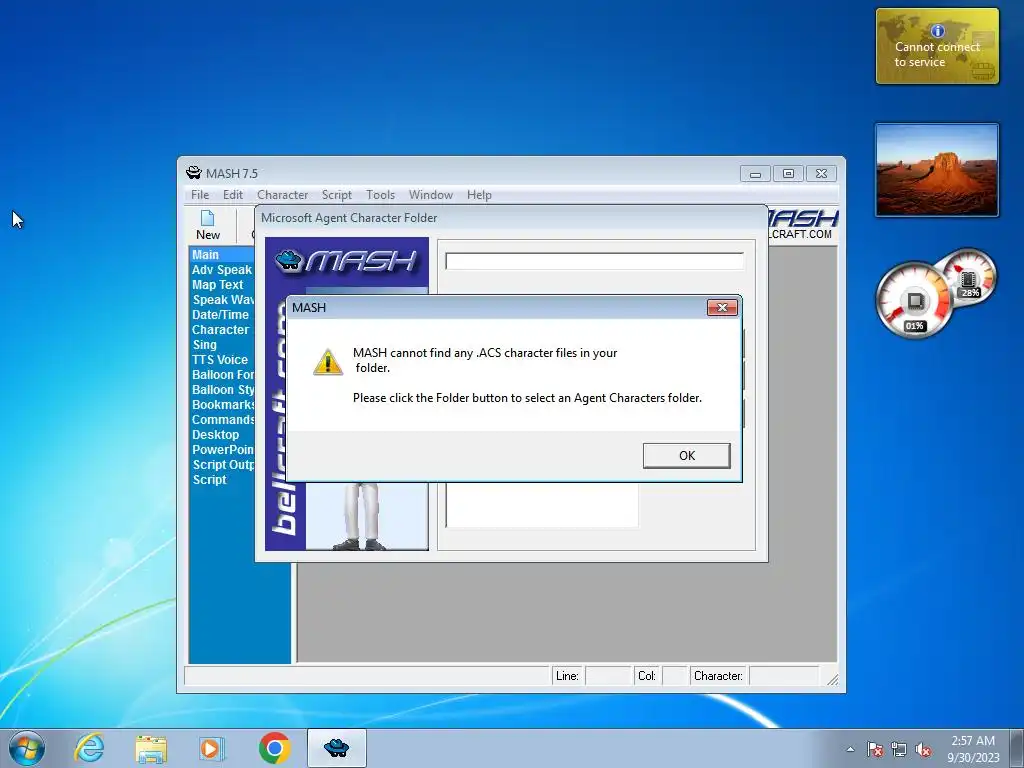Open the clock showing 2:57 AM
1024x768 pixels.
[x=973, y=748]
